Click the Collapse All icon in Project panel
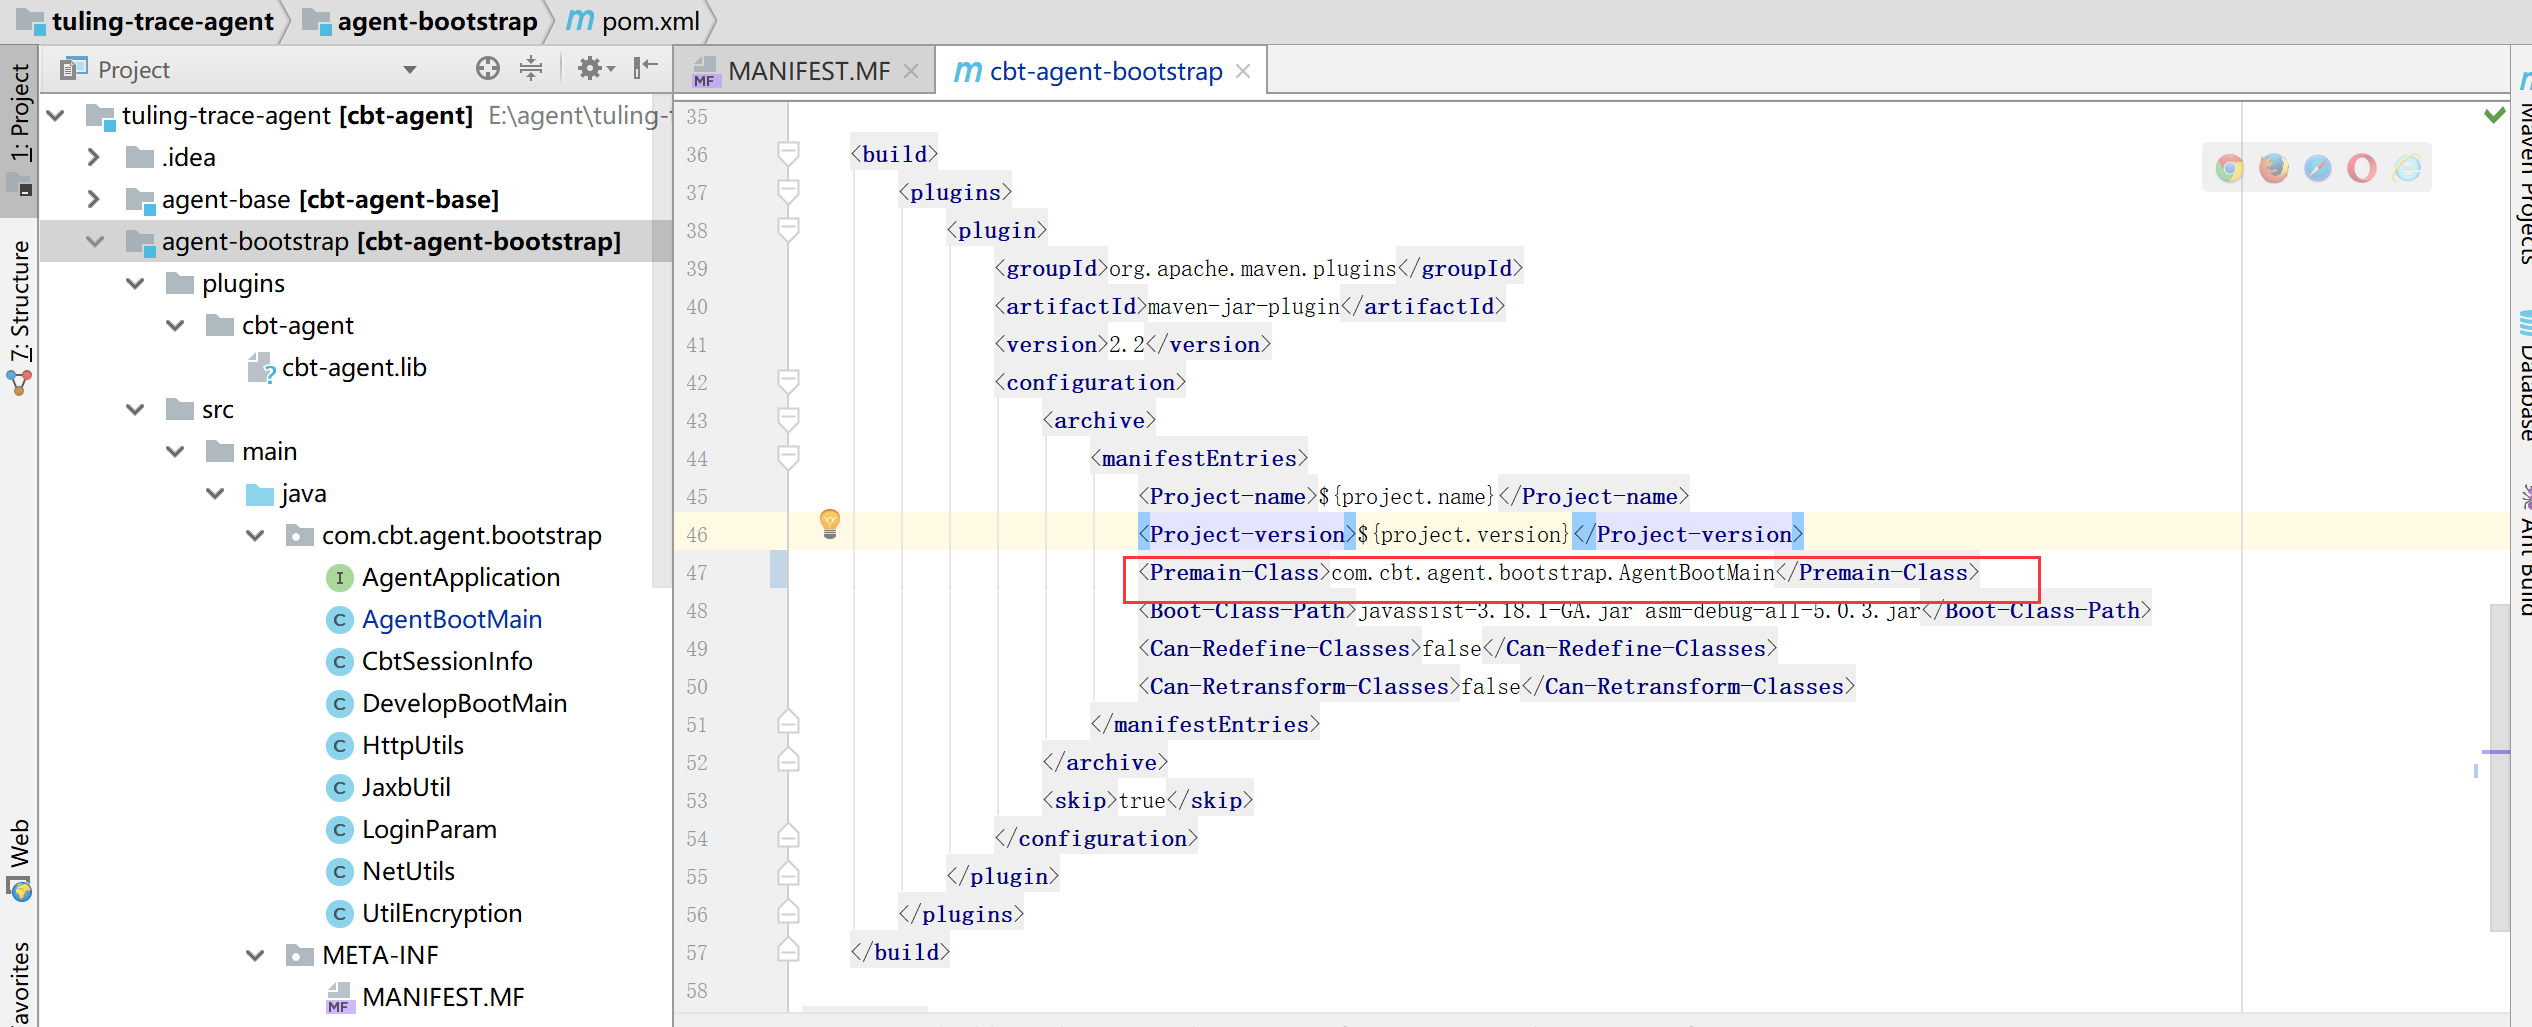 pos(531,69)
